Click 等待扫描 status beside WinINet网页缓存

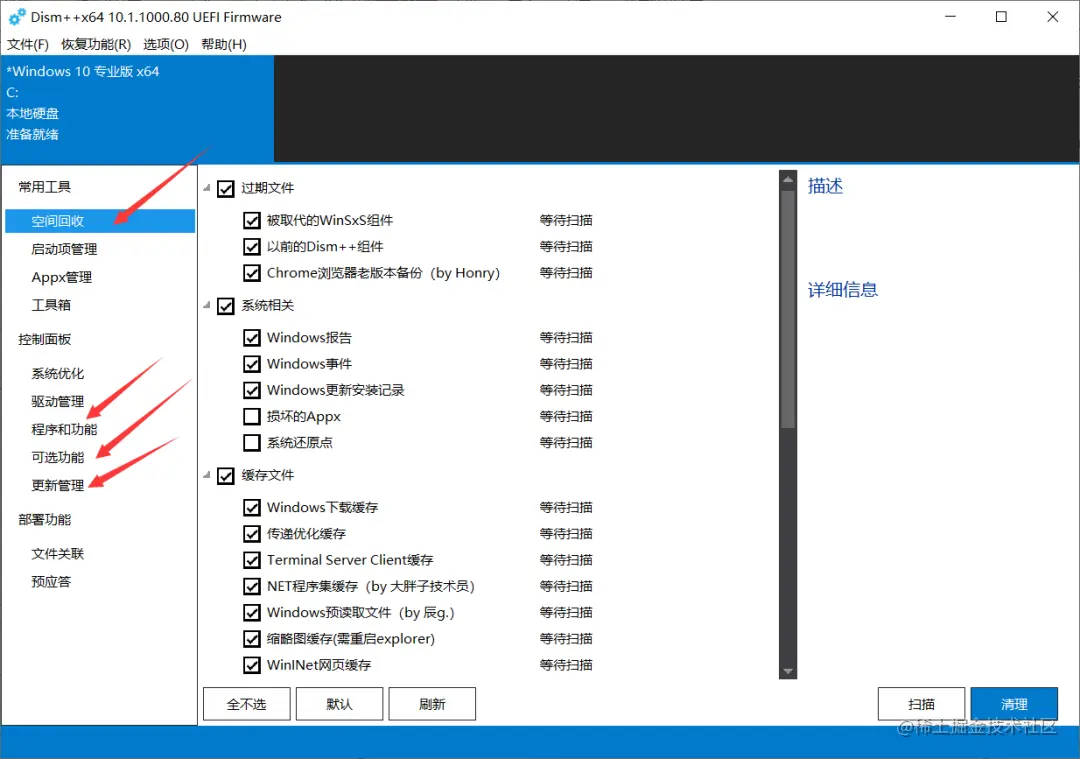[566, 665]
